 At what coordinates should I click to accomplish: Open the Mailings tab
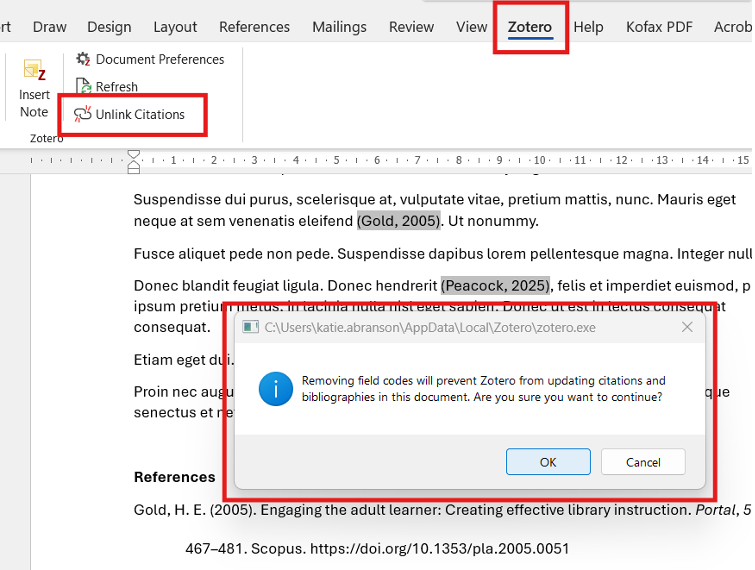tap(339, 27)
